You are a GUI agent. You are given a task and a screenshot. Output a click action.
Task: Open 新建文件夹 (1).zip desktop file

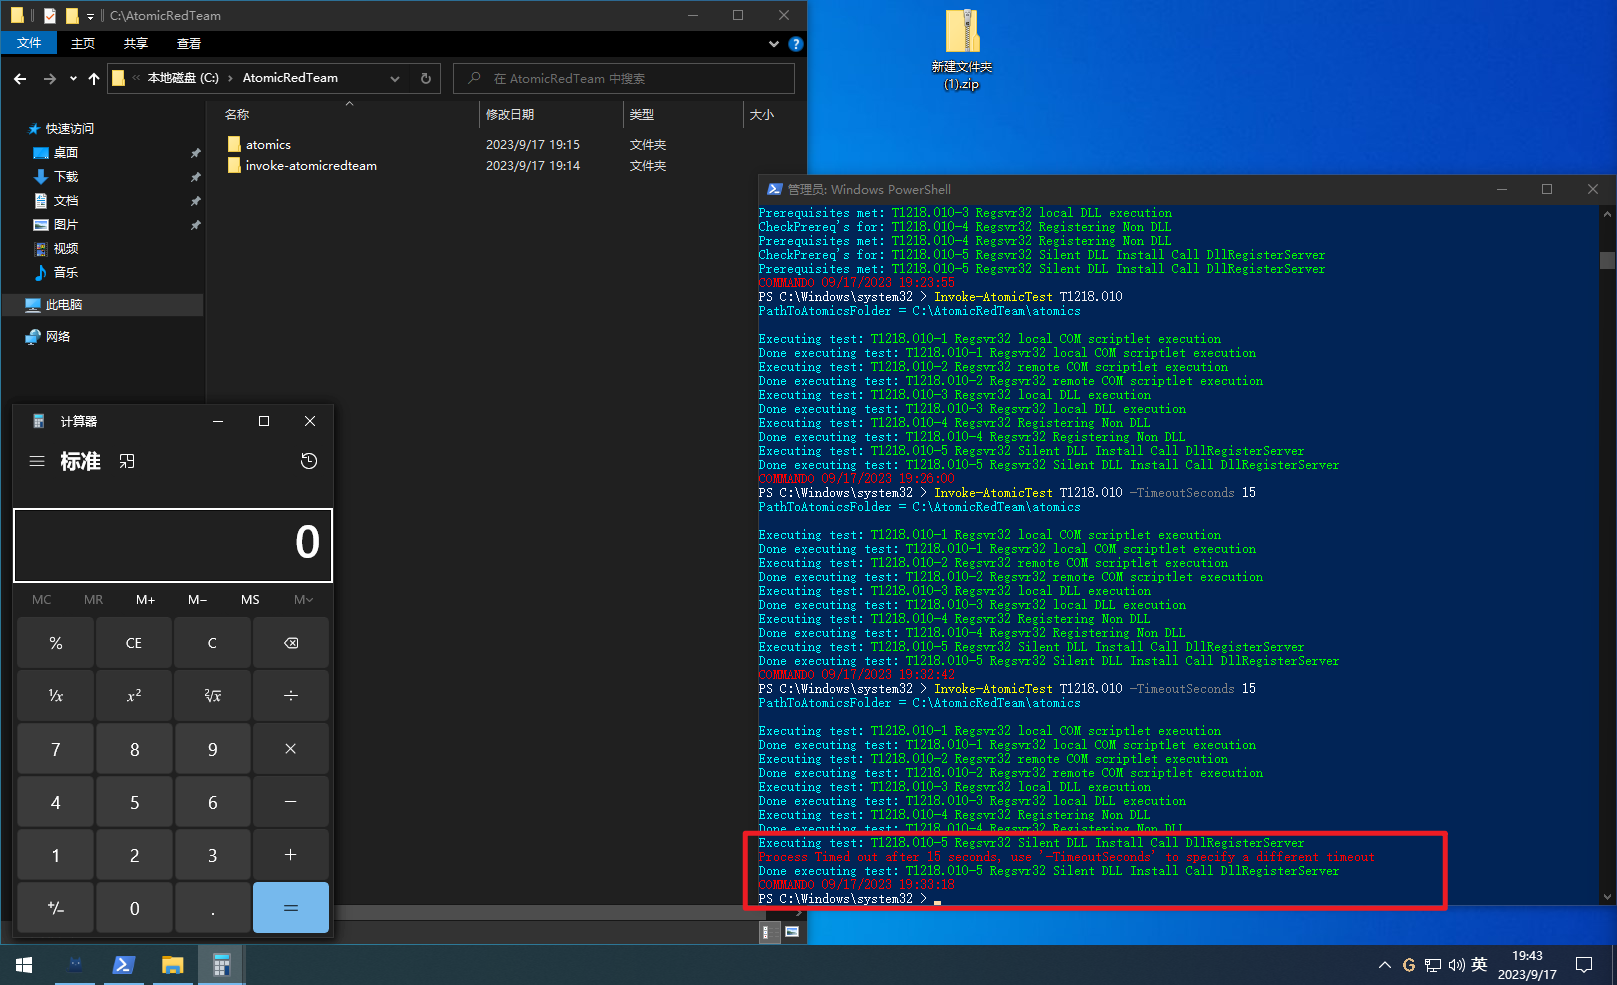[962, 50]
